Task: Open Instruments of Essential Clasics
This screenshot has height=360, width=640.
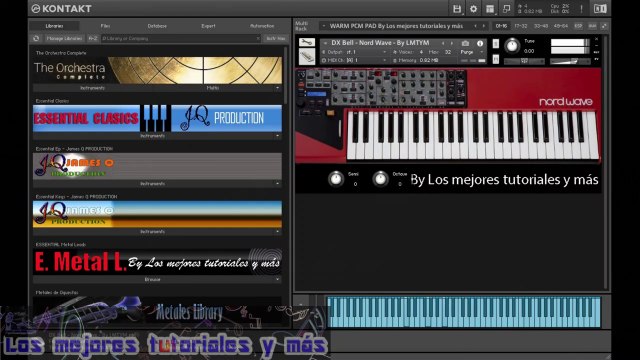Action: click(x=153, y=136)
